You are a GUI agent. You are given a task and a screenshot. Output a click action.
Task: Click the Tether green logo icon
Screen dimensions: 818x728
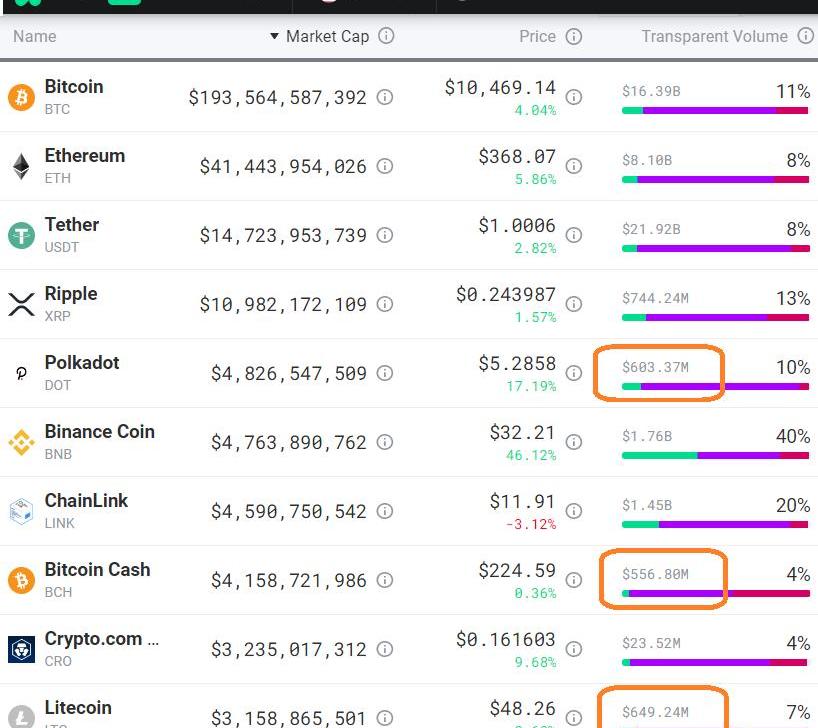pyautogui.click(x=21, y=235)
